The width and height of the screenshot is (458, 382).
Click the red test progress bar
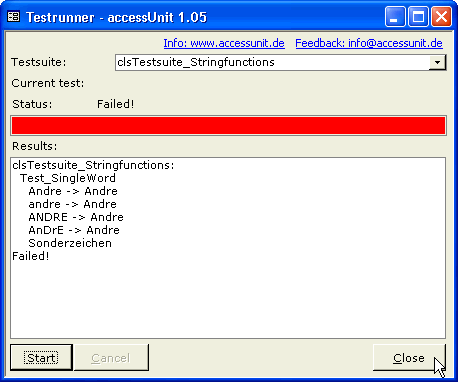229,125
